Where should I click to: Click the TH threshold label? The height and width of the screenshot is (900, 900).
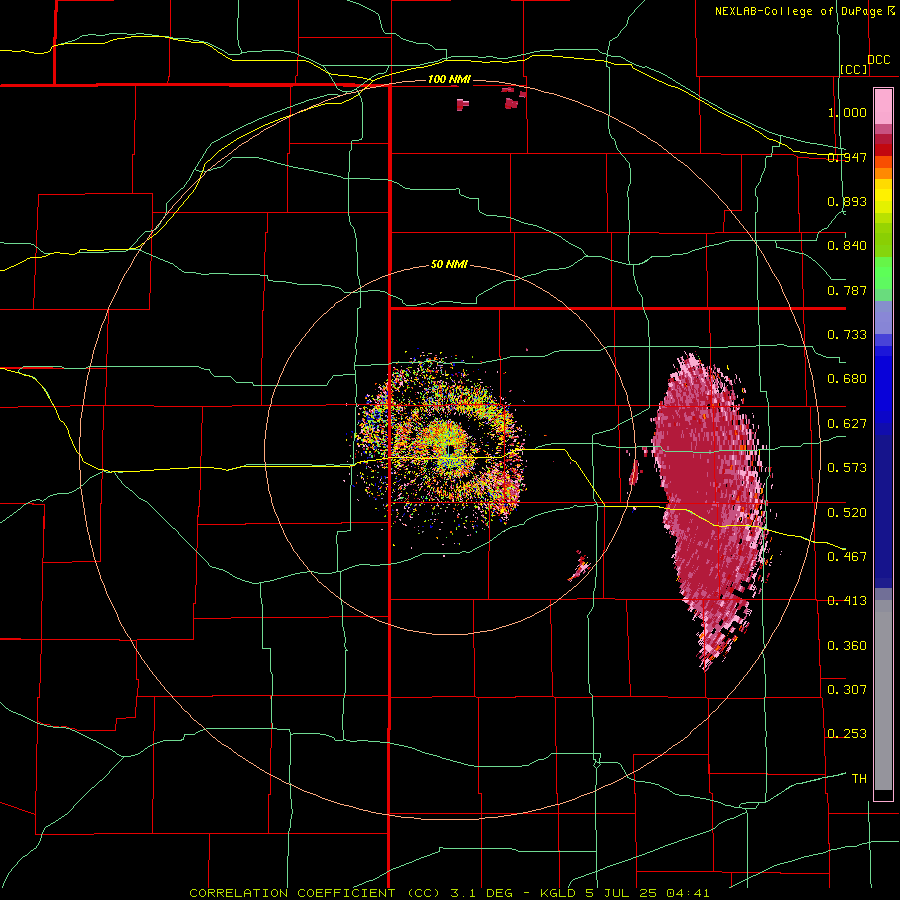click(859, 778)
